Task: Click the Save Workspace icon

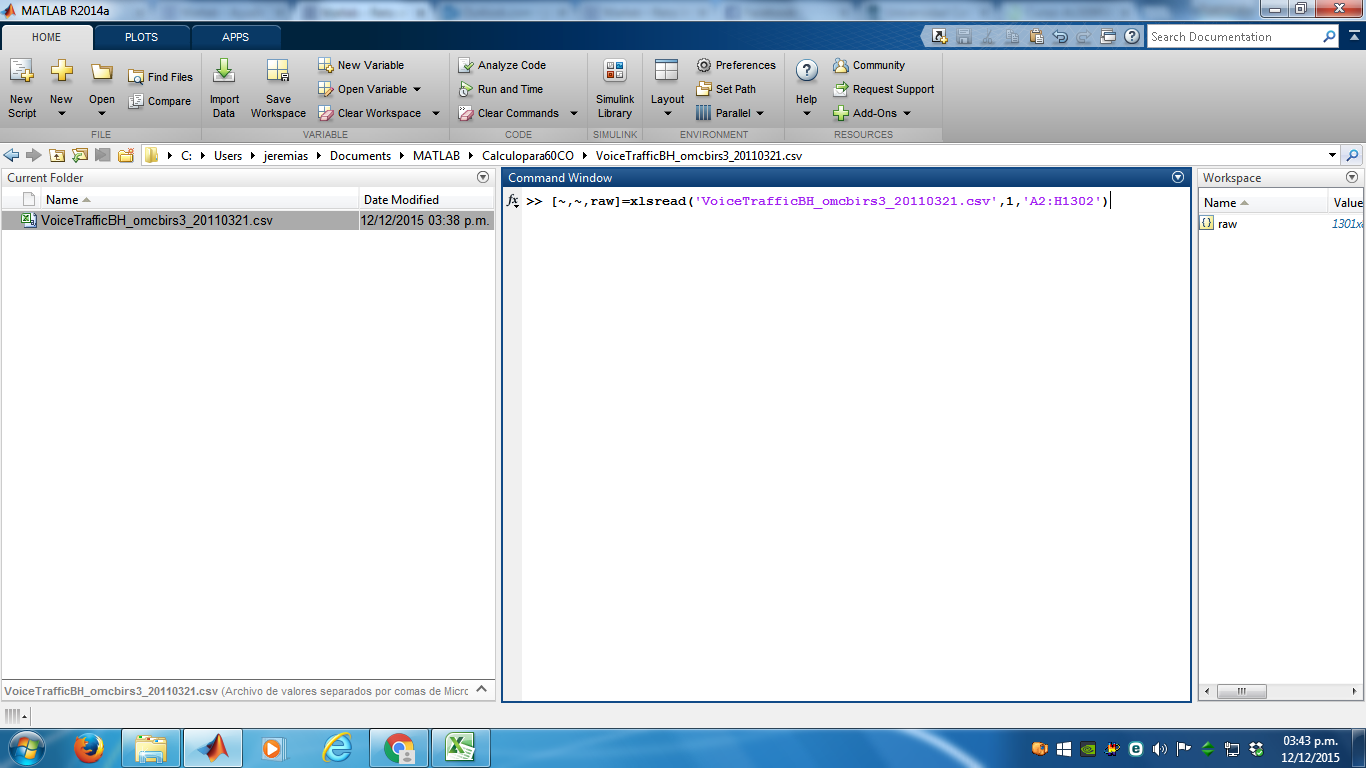Action: 278,71
